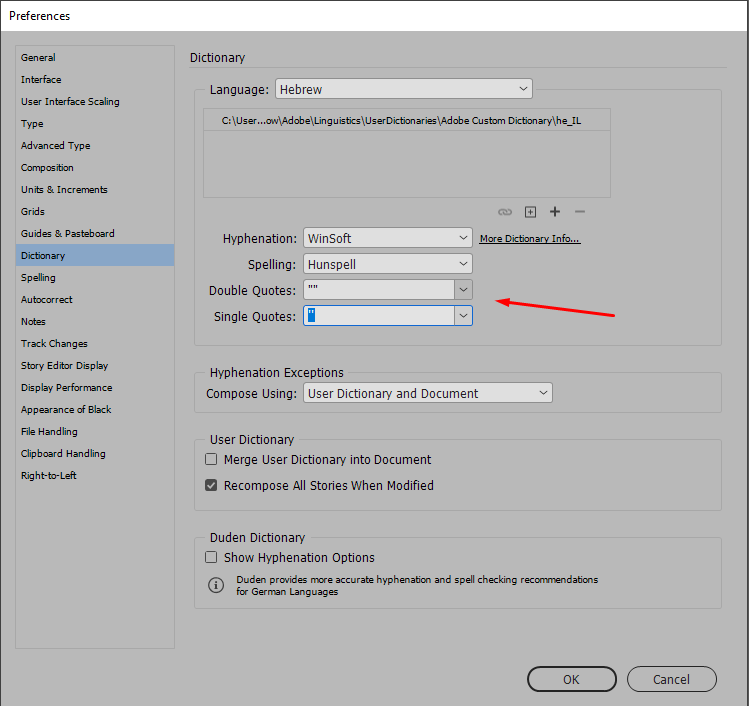This screenshot has width=749, height=706.
Task: Open the Hyphenation dropdown showing WinSoft
Action: coord(388,237)
